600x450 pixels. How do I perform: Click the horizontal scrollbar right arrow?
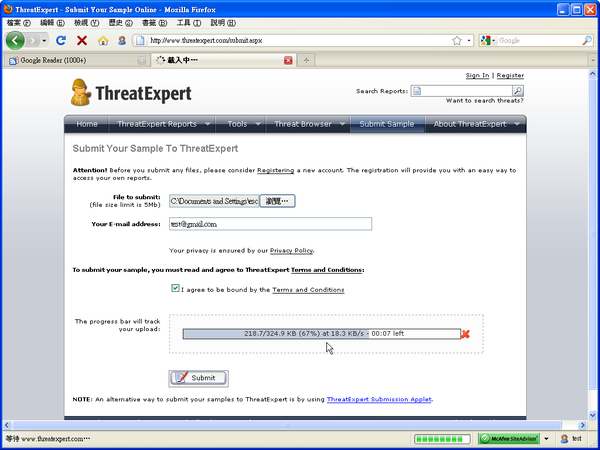click(582, 425)
